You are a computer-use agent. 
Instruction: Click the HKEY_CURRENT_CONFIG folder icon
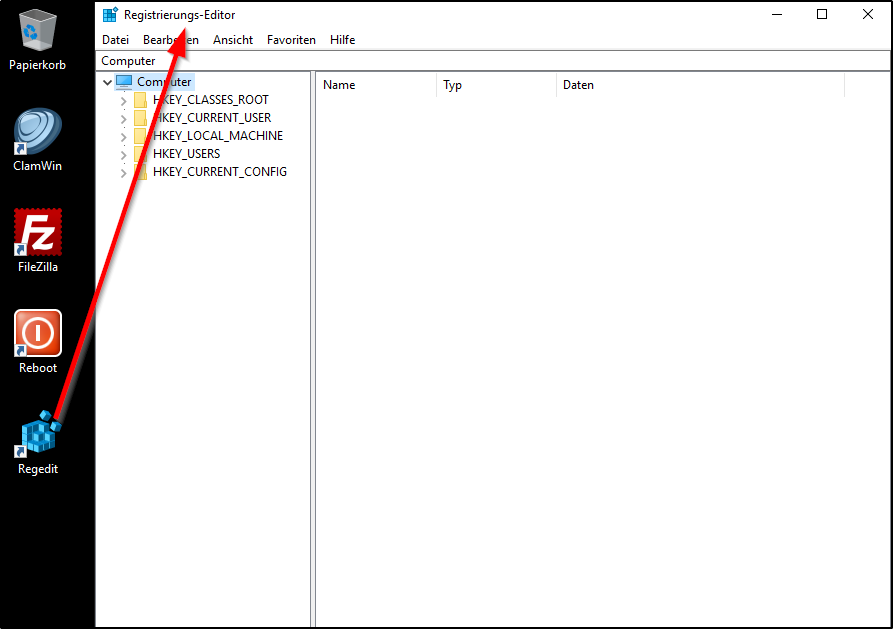click(140, 172)
